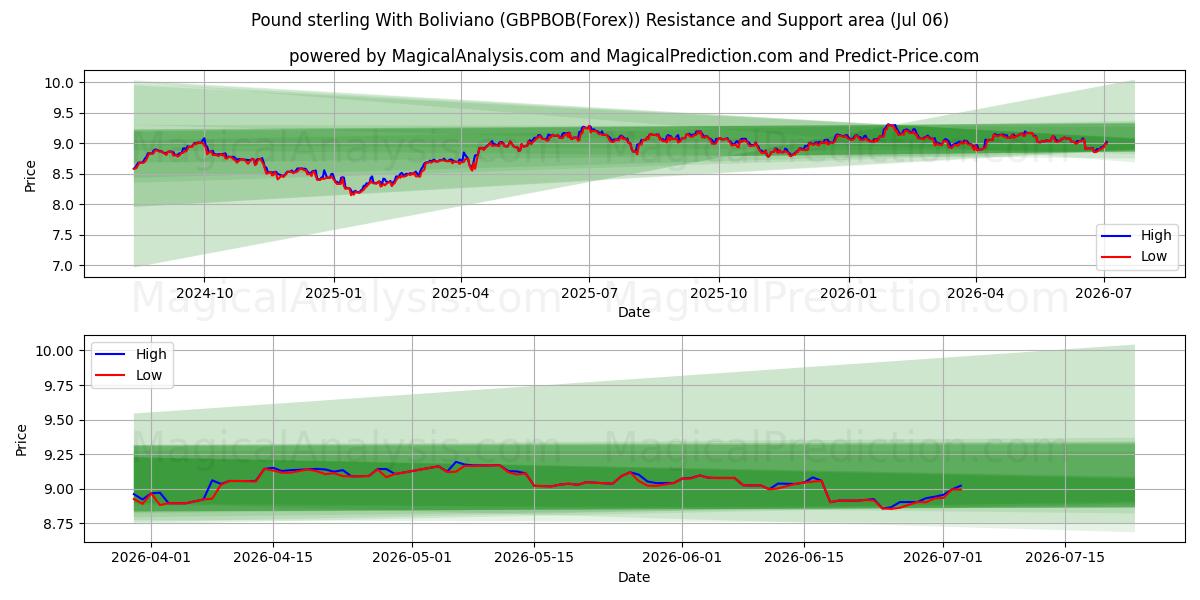The width and height of the screenshot is (1200, 600).
Task: Click the '2026-05-15' date tick label
Action: point(535,559)
